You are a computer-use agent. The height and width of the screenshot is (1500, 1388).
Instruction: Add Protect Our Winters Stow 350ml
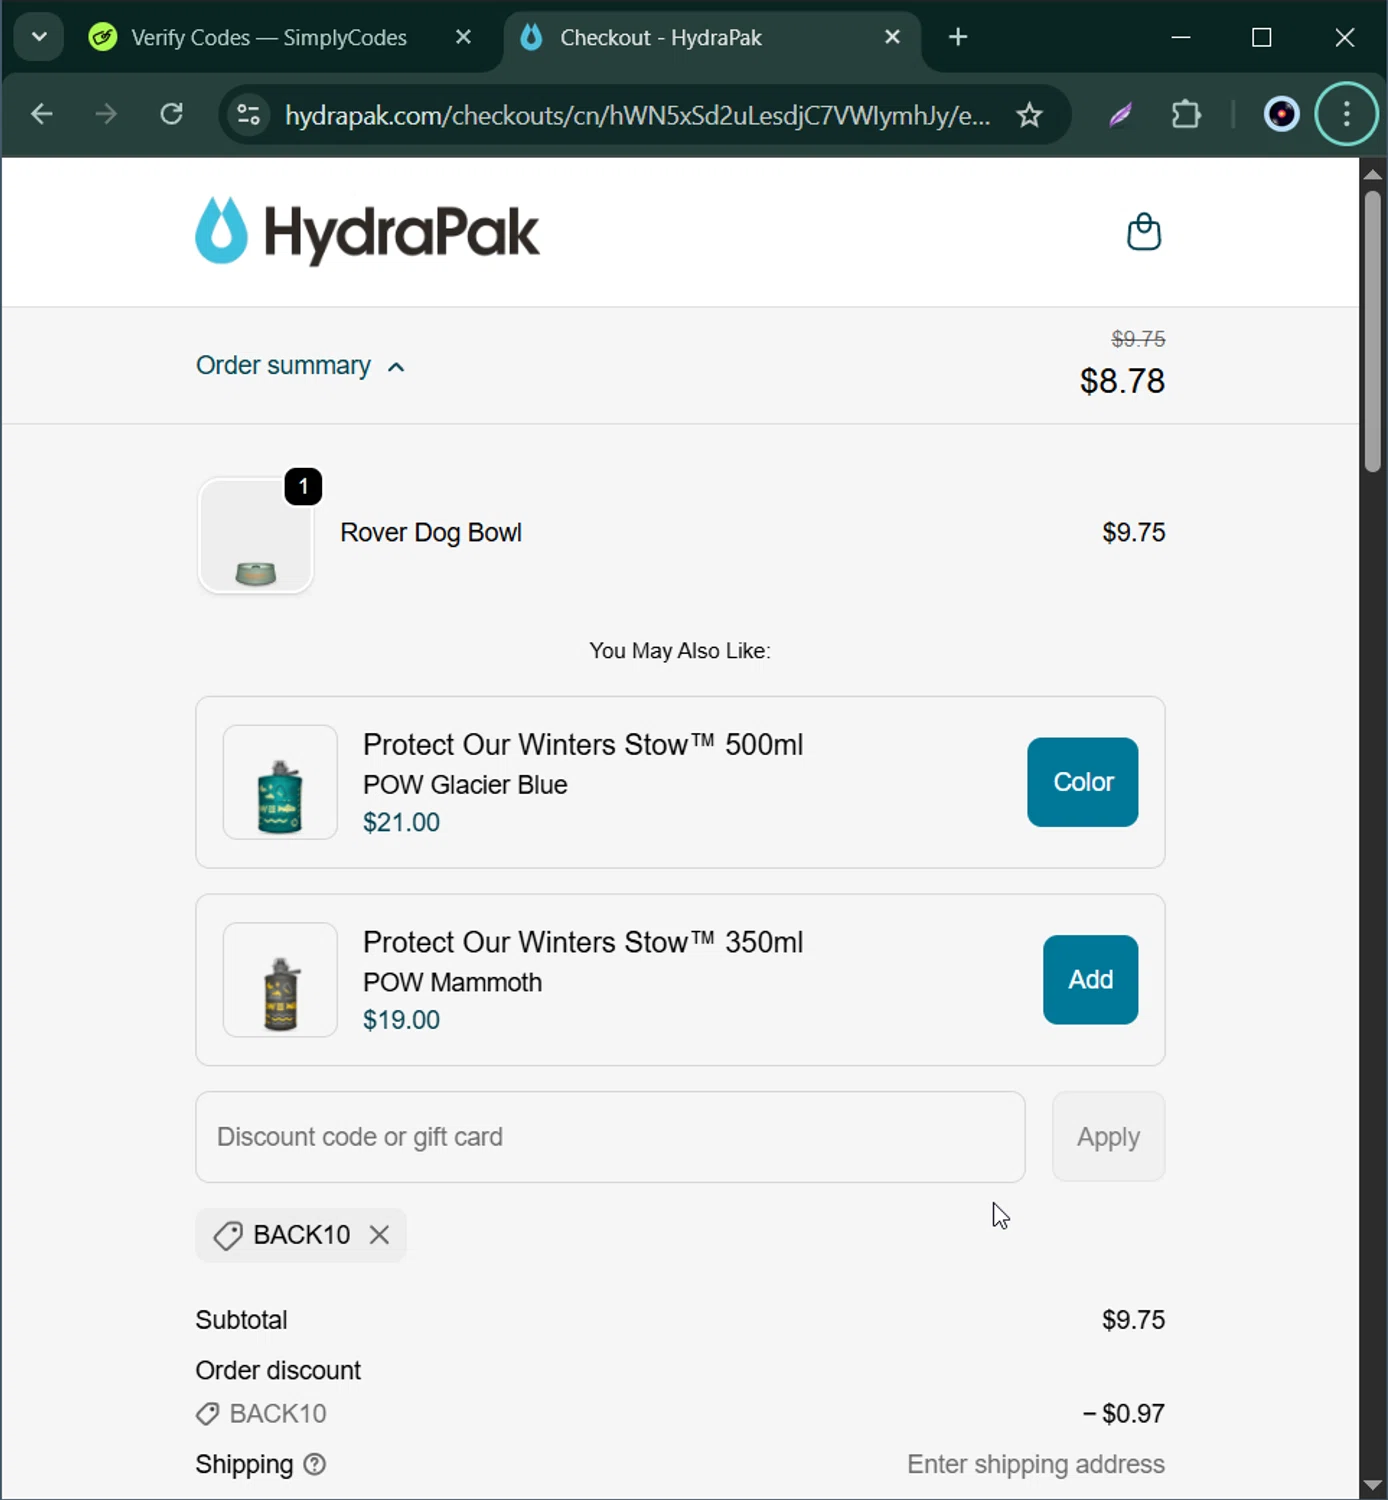1090,980
